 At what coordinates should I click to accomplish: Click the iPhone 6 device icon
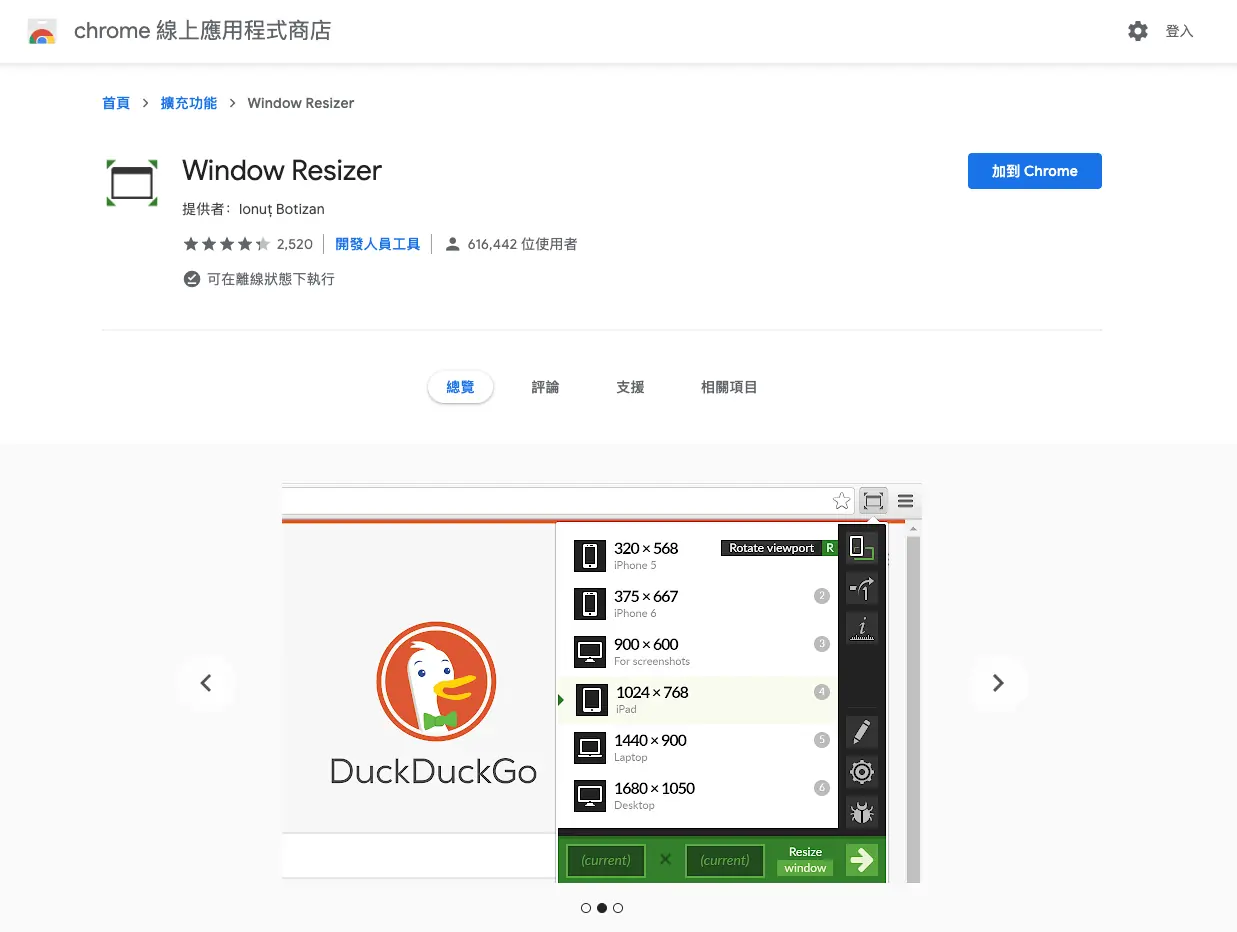(x=590, y=604)
